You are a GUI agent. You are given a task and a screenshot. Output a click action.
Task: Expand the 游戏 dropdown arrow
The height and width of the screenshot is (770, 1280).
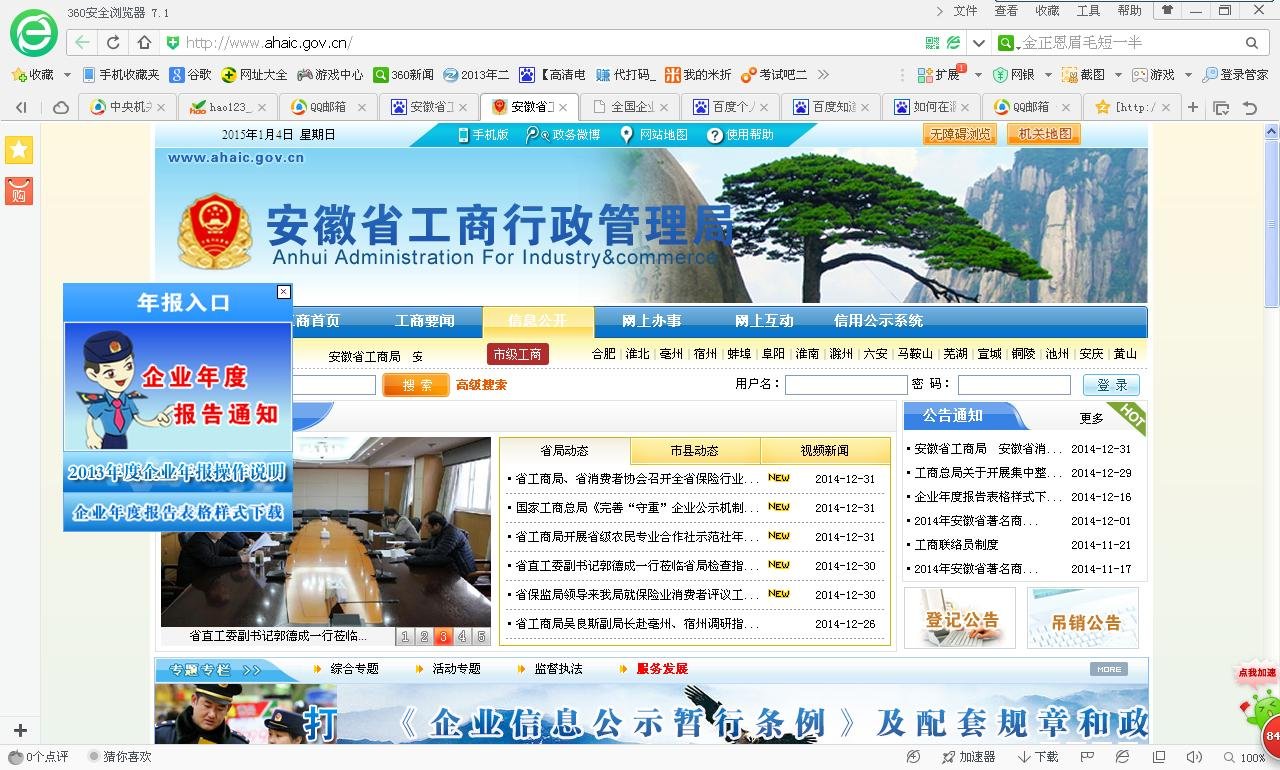(1186, 74)
